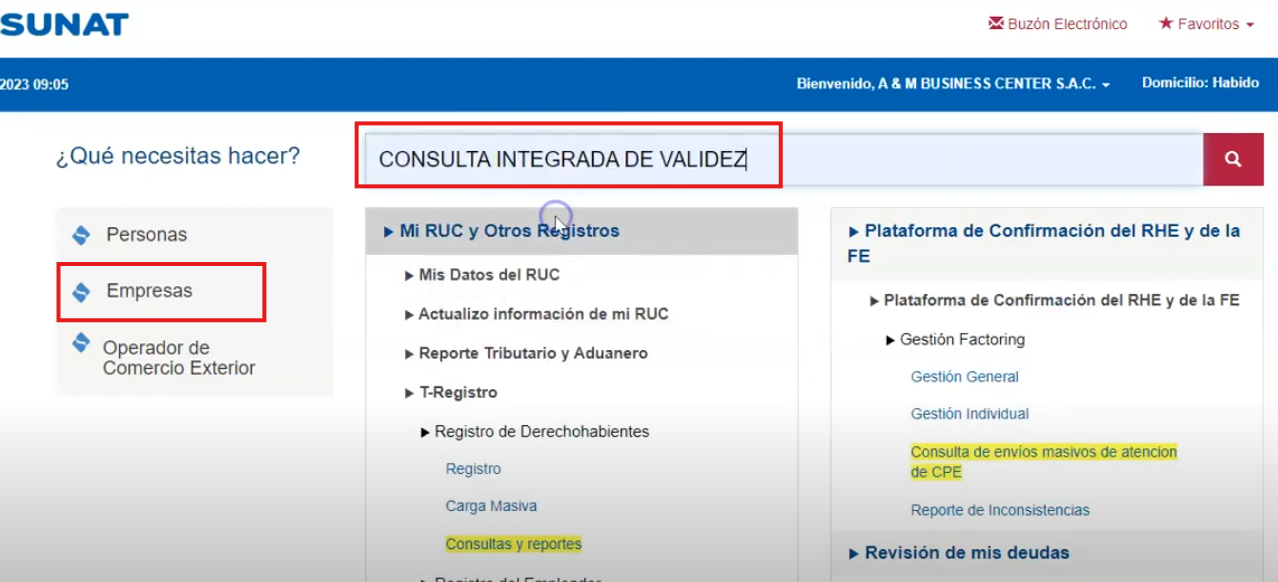Click the red star Favoritos icon
Image resolution: width=1278 pixels, height=582 pixels.
point(1164,23)
